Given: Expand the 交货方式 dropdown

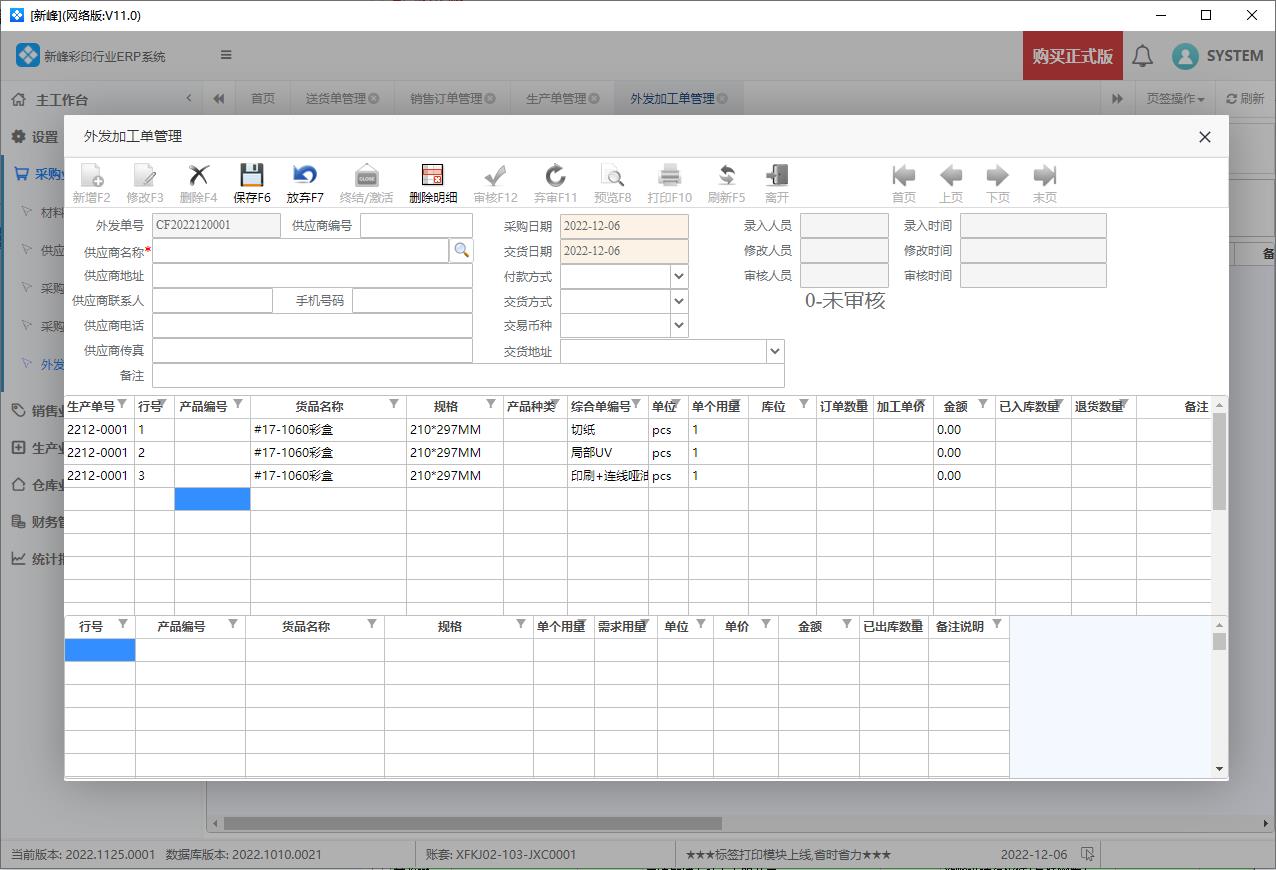Looking at the screenshot, I should (x=679, y=301).
